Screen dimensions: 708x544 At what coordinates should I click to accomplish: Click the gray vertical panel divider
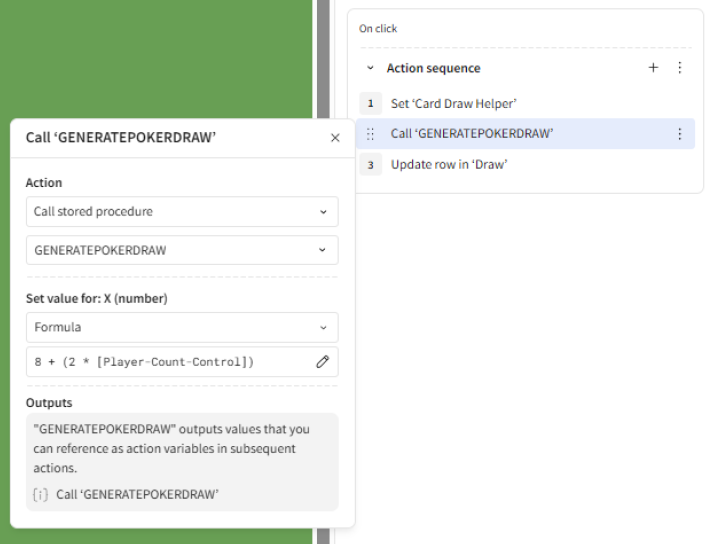323,300
